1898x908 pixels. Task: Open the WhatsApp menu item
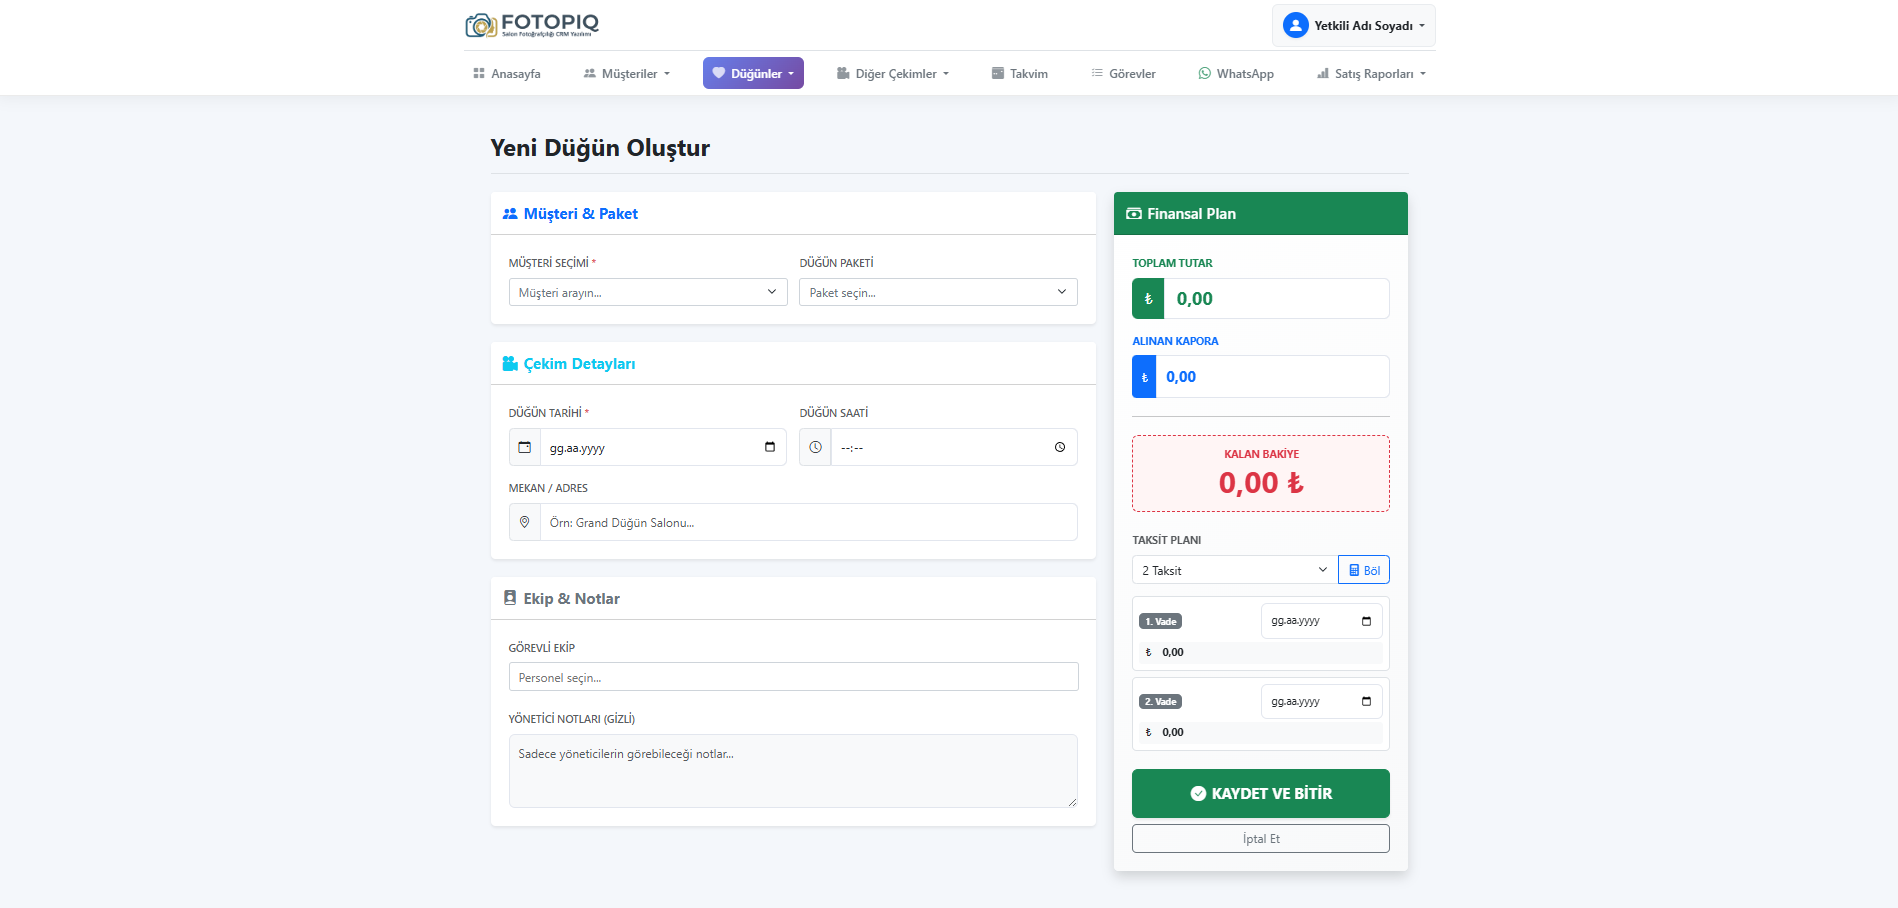[x=1236, y=74]
